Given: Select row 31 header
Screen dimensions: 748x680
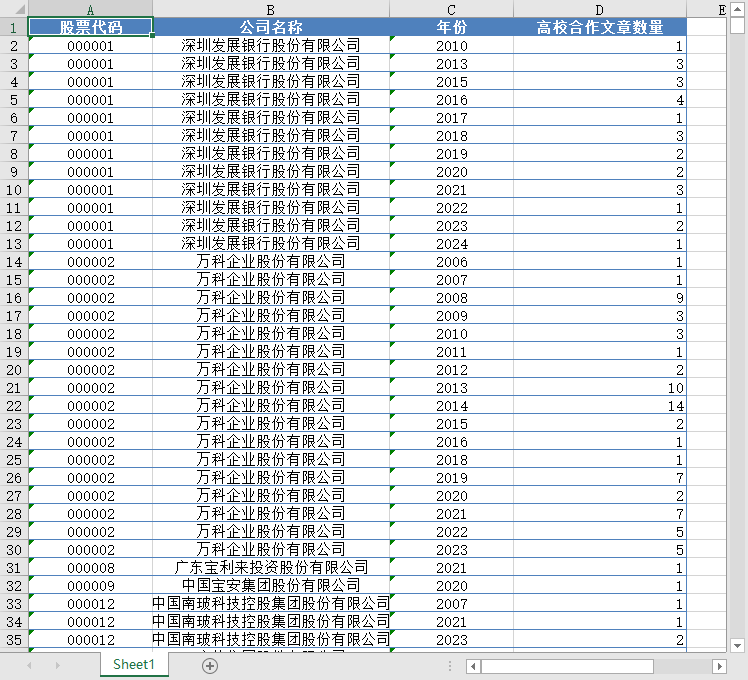Looking at the screenshot, I should pyautogui.click(x=14, y=567).
